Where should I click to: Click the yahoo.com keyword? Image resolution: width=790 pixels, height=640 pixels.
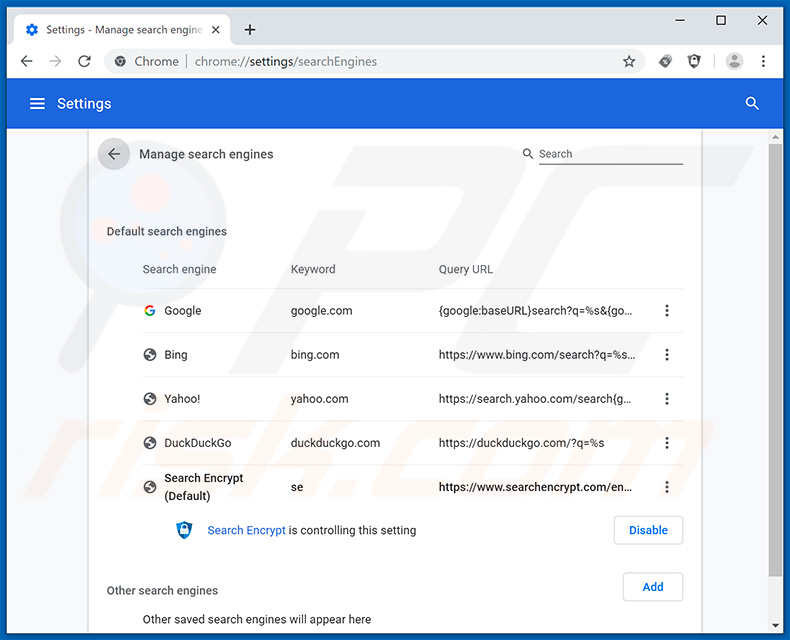pyautogui.click(x=319, y=399)
